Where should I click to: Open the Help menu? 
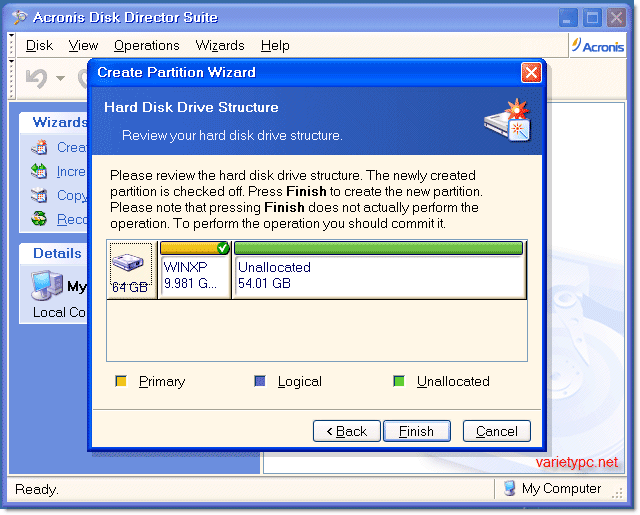pyautogui.click(x=275, y=45)
